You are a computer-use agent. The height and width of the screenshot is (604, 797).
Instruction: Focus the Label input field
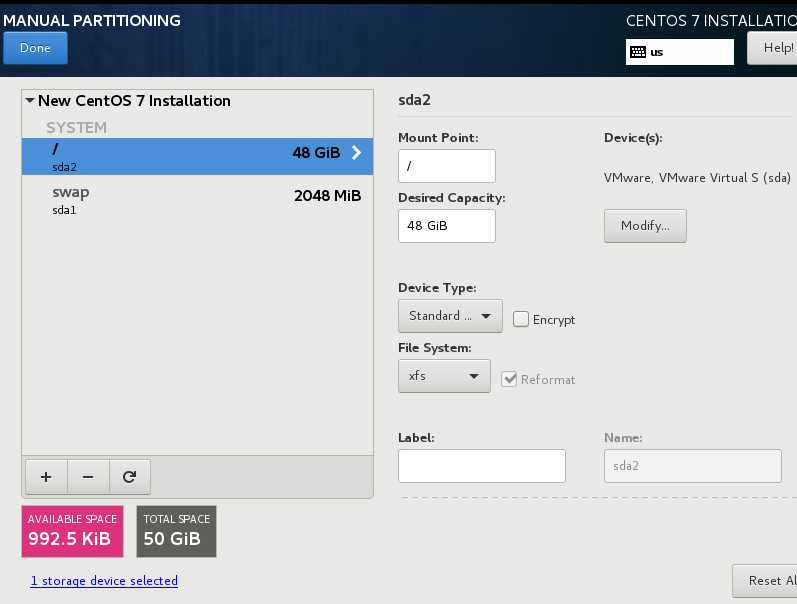pyautogui.click(x=482, y=466)
